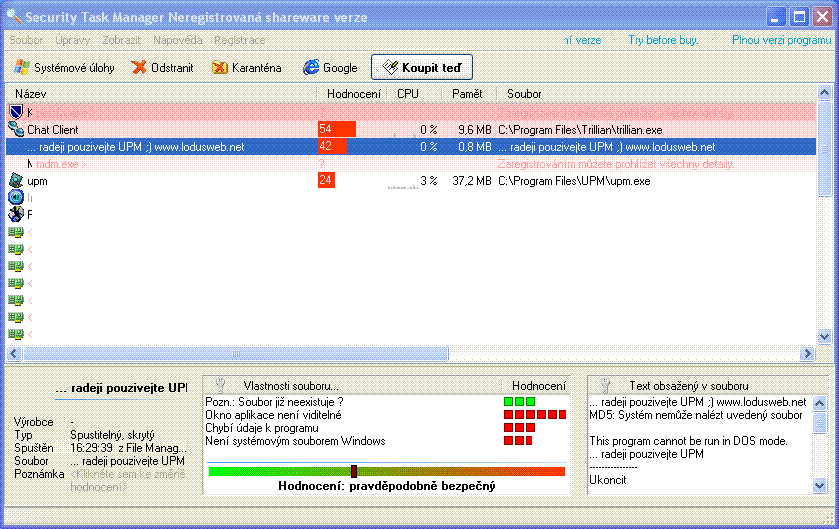The width and height of the screenshot is (839, 529).
Task: Click the Systémové úlohy Windows flag icon
Action: pos(22,67)
